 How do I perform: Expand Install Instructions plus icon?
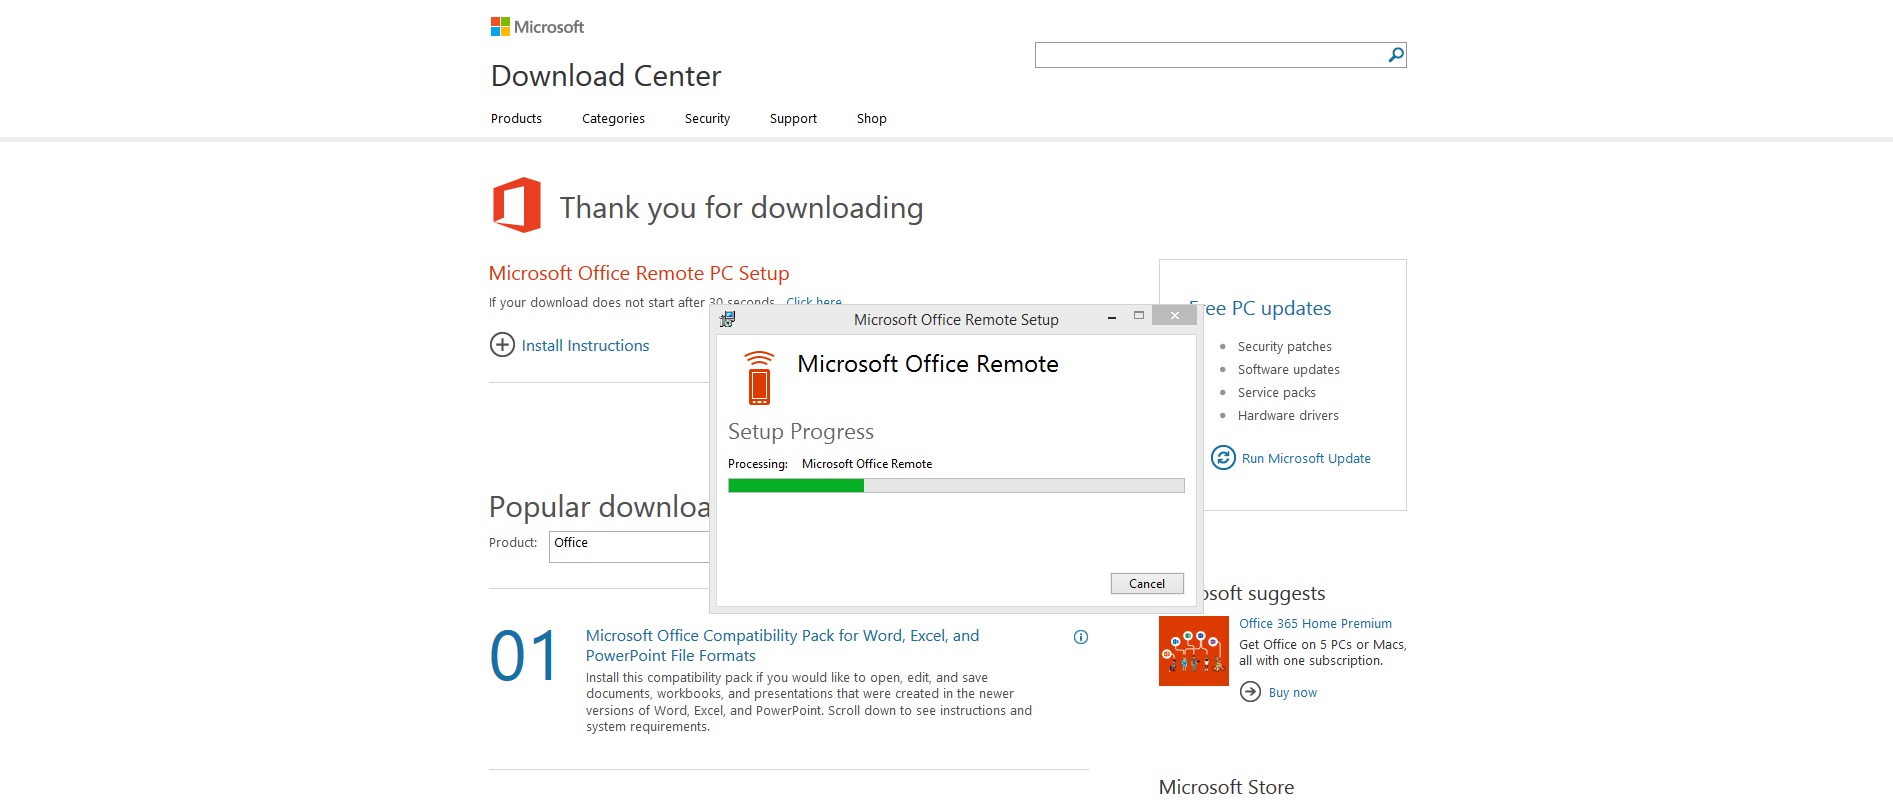pos(502,345)
